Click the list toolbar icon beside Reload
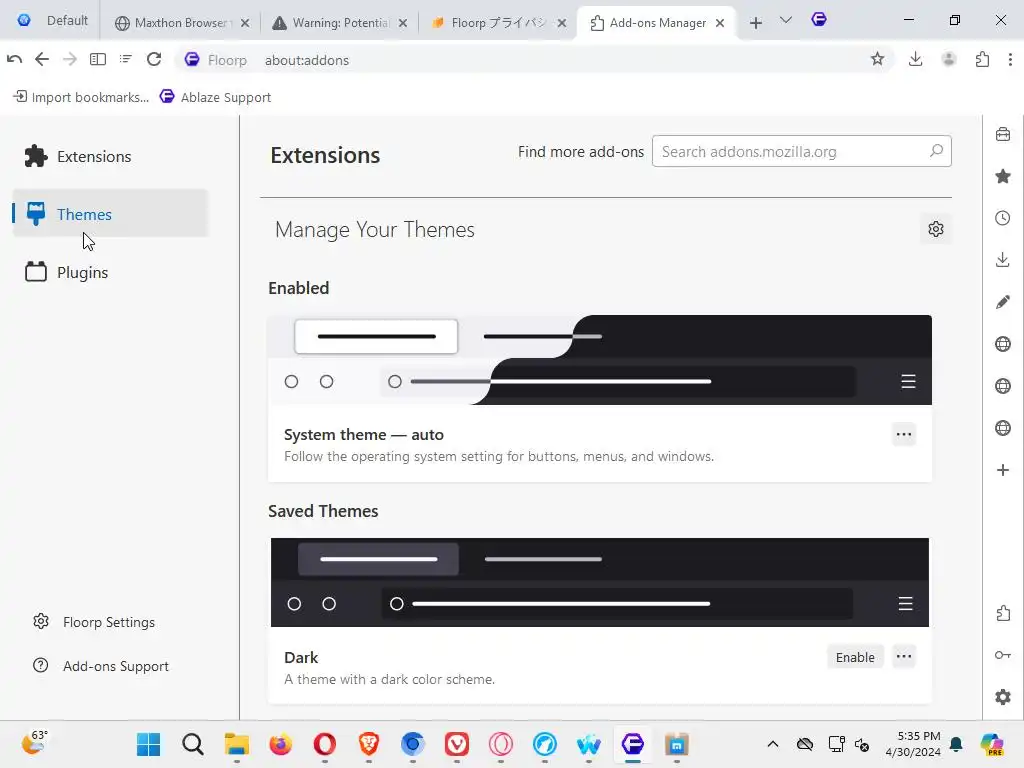 coord(125,59)
